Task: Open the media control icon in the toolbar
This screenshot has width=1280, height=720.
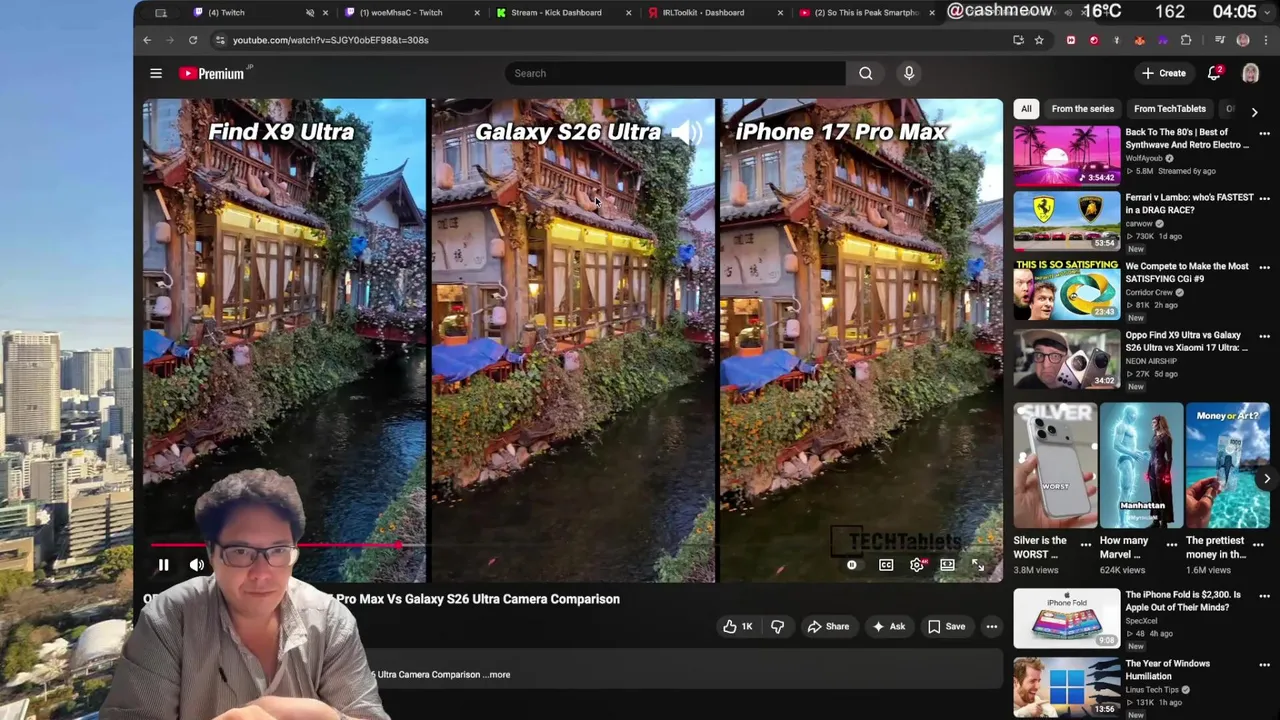Action: click(1220, 40)
